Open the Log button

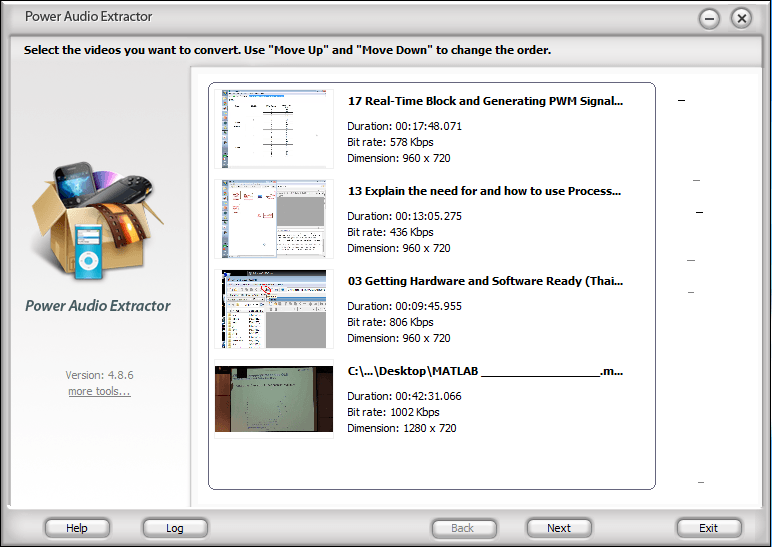pos(175,528)
